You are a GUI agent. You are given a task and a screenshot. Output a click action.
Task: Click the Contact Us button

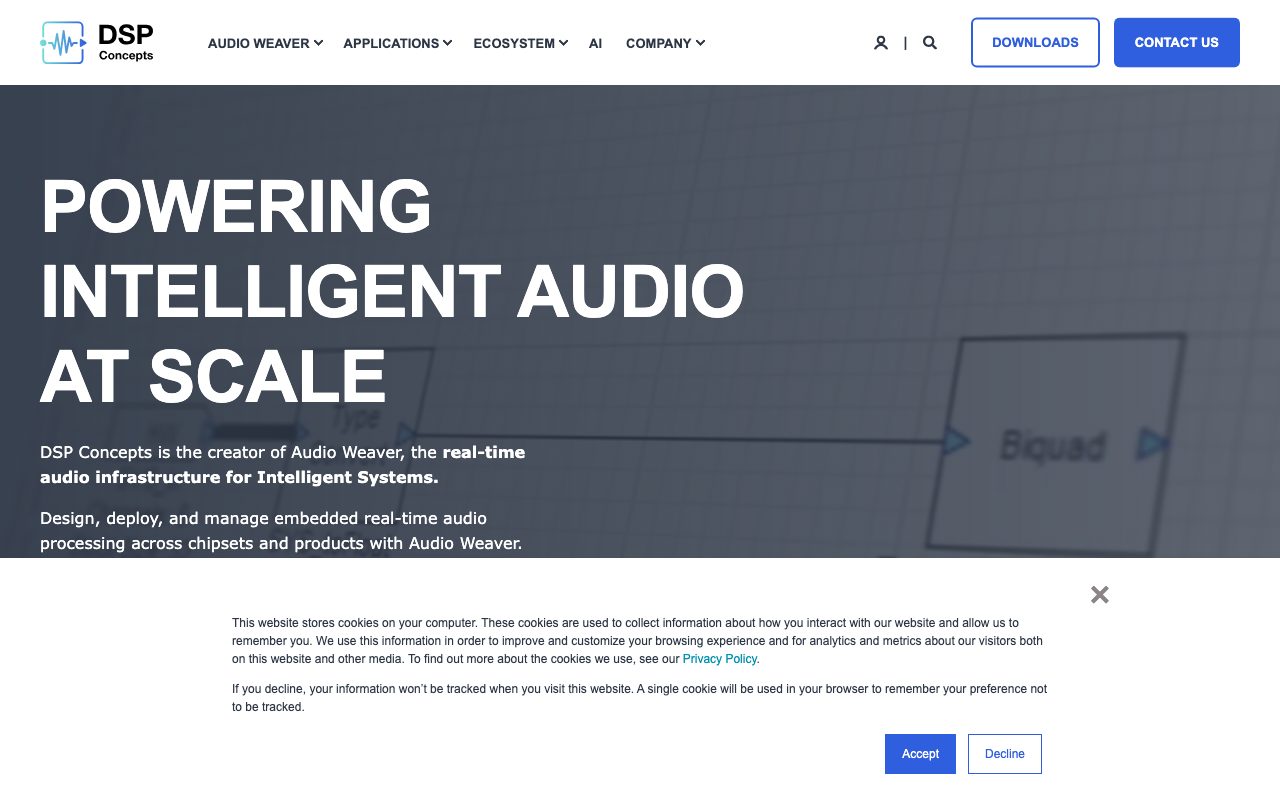1177,42
